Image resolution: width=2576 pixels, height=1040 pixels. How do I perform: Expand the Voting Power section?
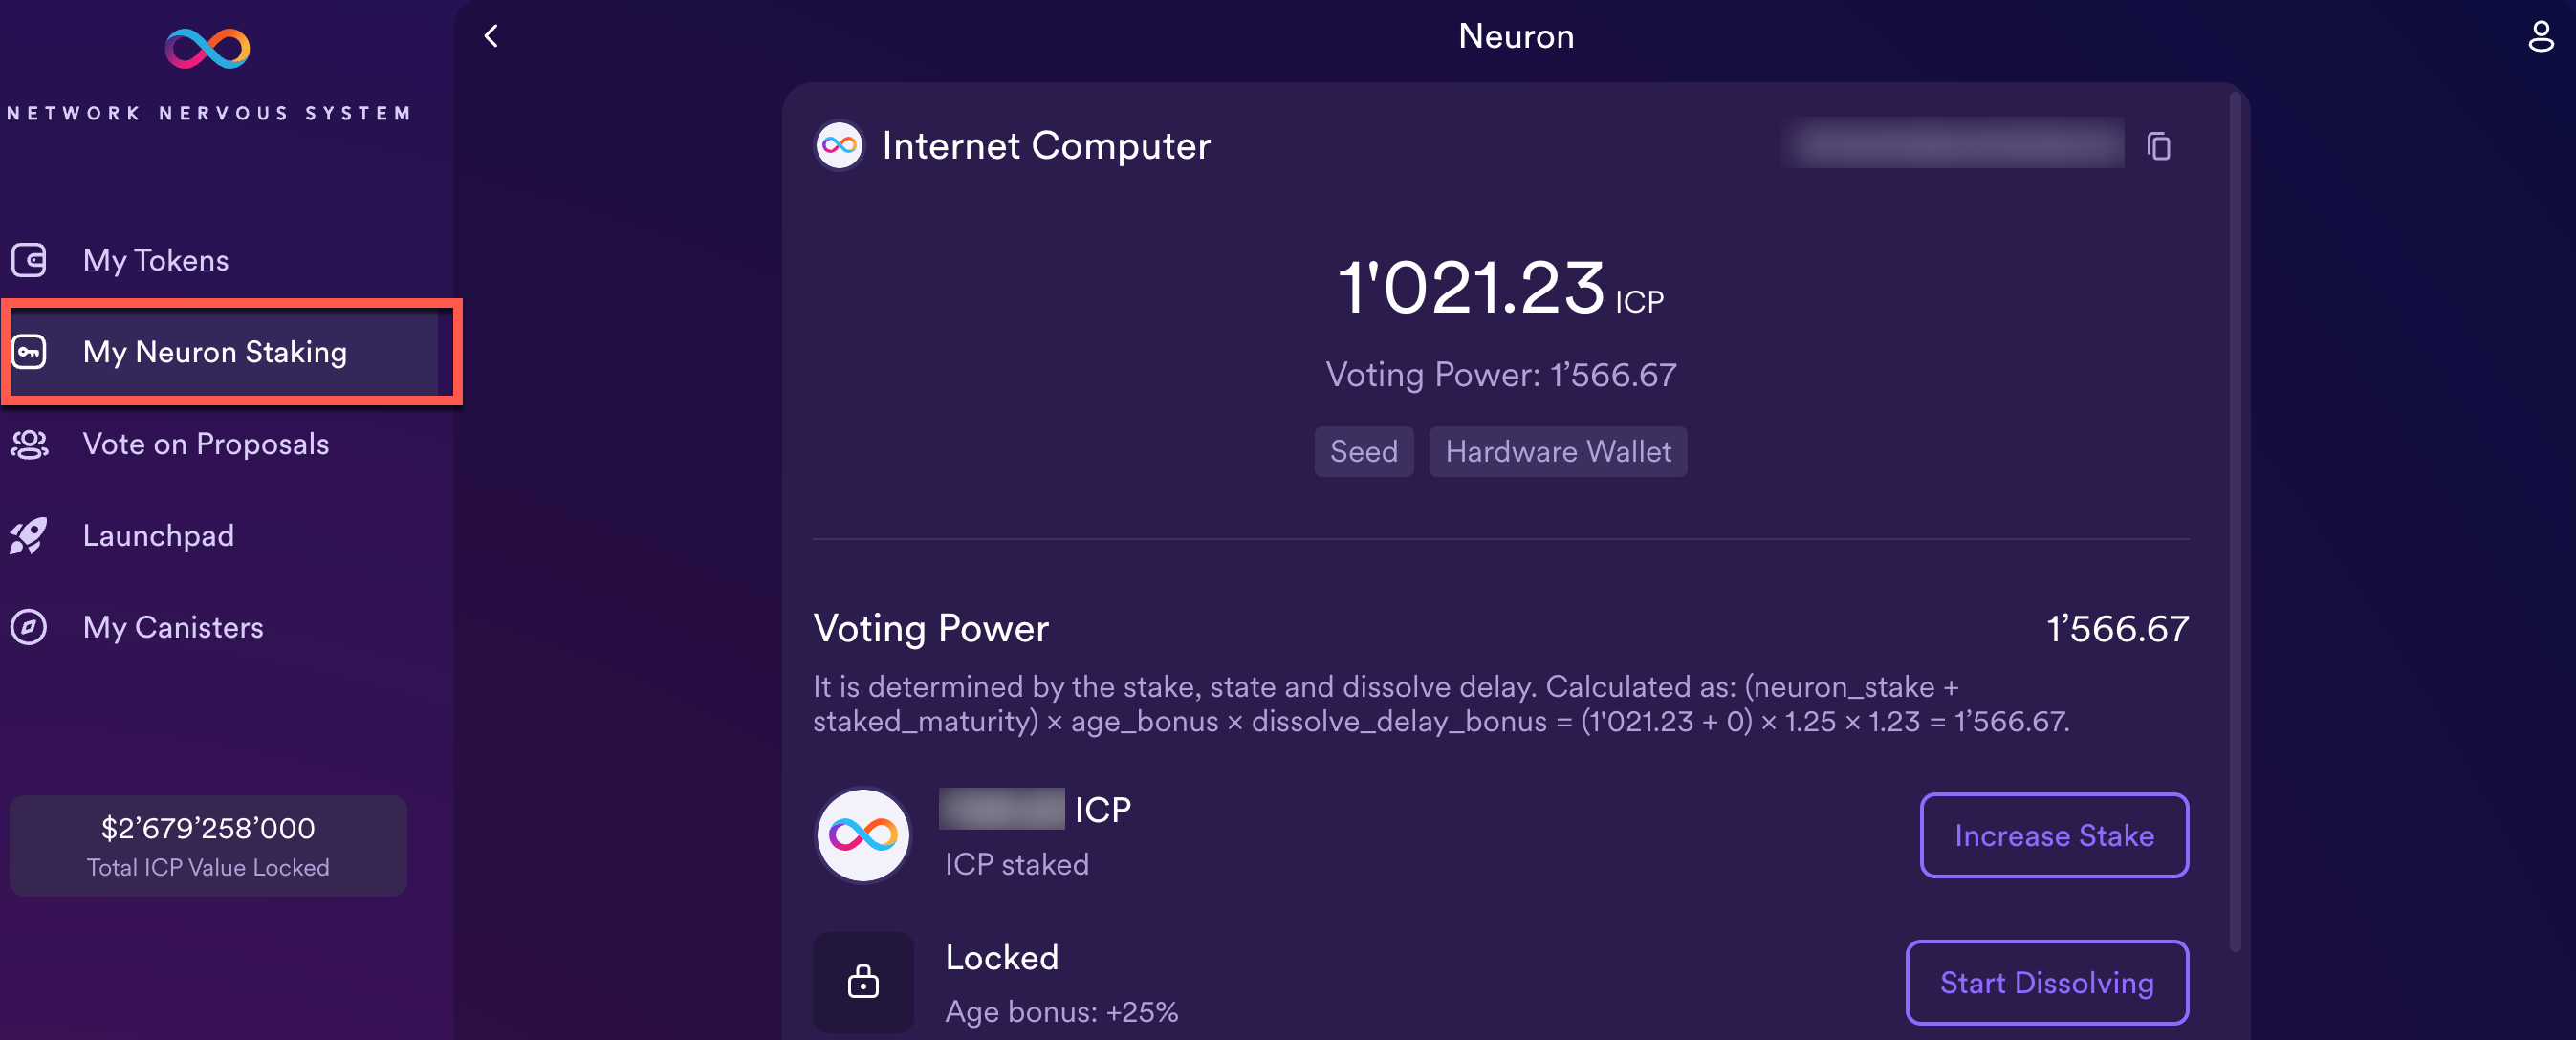(x=931, y=629)
